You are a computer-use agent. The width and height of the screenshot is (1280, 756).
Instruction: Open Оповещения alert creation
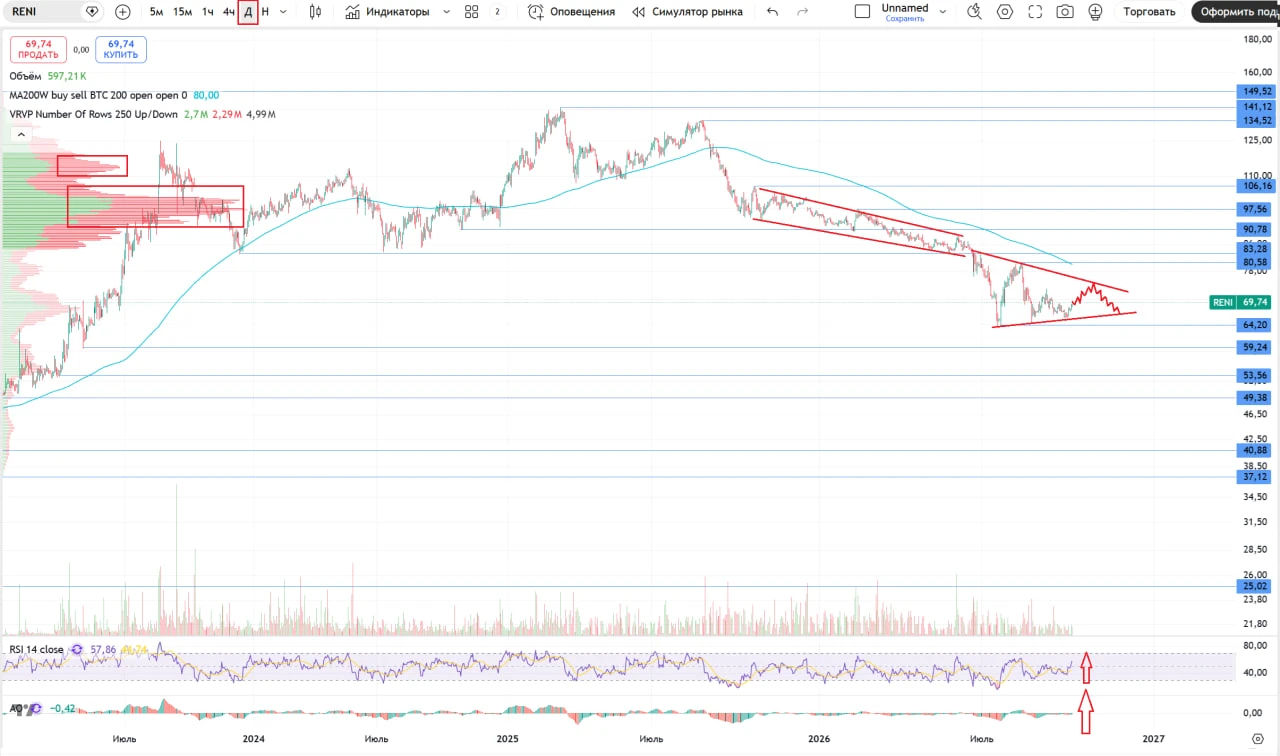point(571,12)
